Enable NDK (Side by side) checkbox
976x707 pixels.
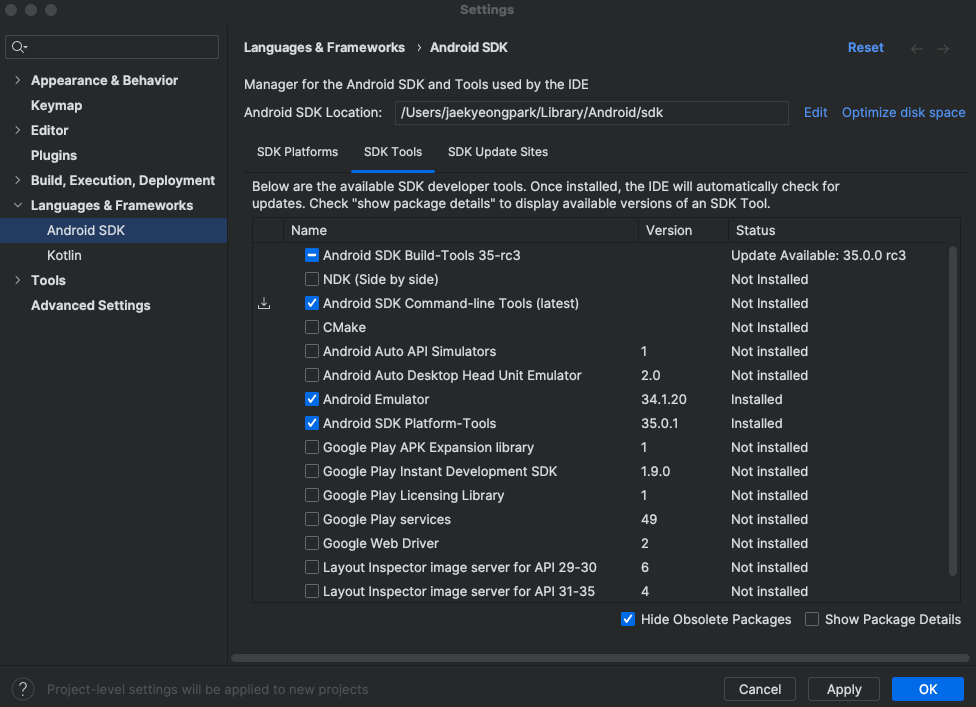312,279
